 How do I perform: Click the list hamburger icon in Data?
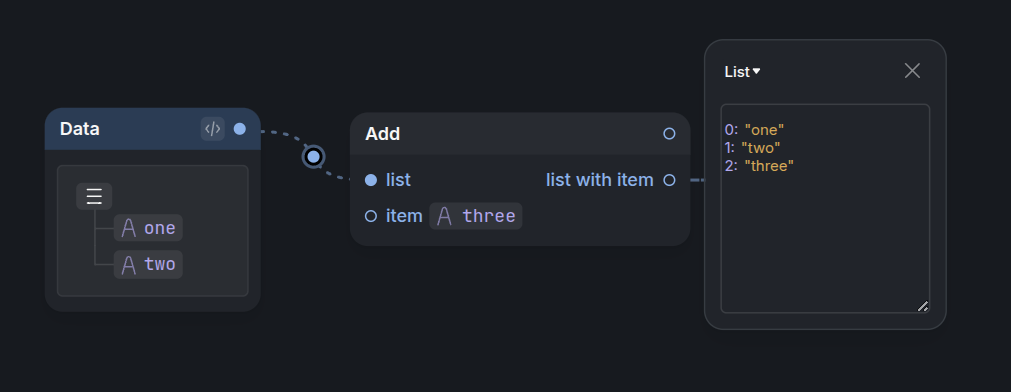[94, 196]
